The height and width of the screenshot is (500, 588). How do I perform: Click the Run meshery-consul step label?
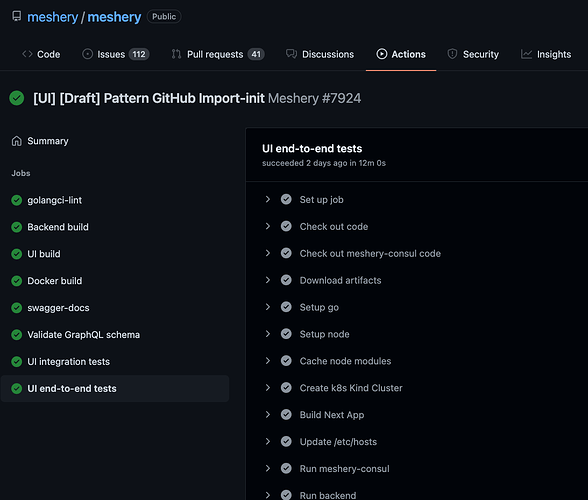[x=344, y=469]
